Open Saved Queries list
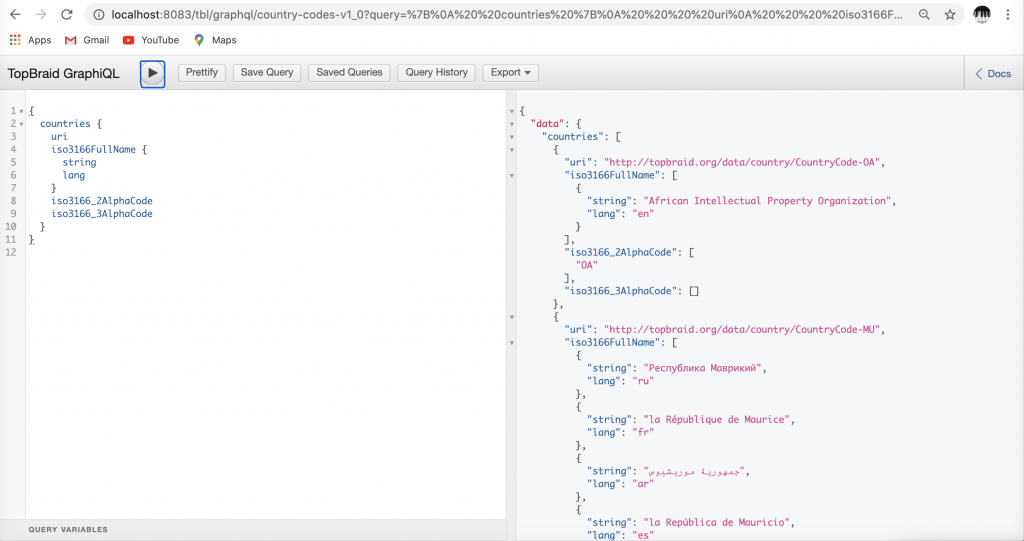The width and height of the screenshot is (1024, 541). point(349,73)
